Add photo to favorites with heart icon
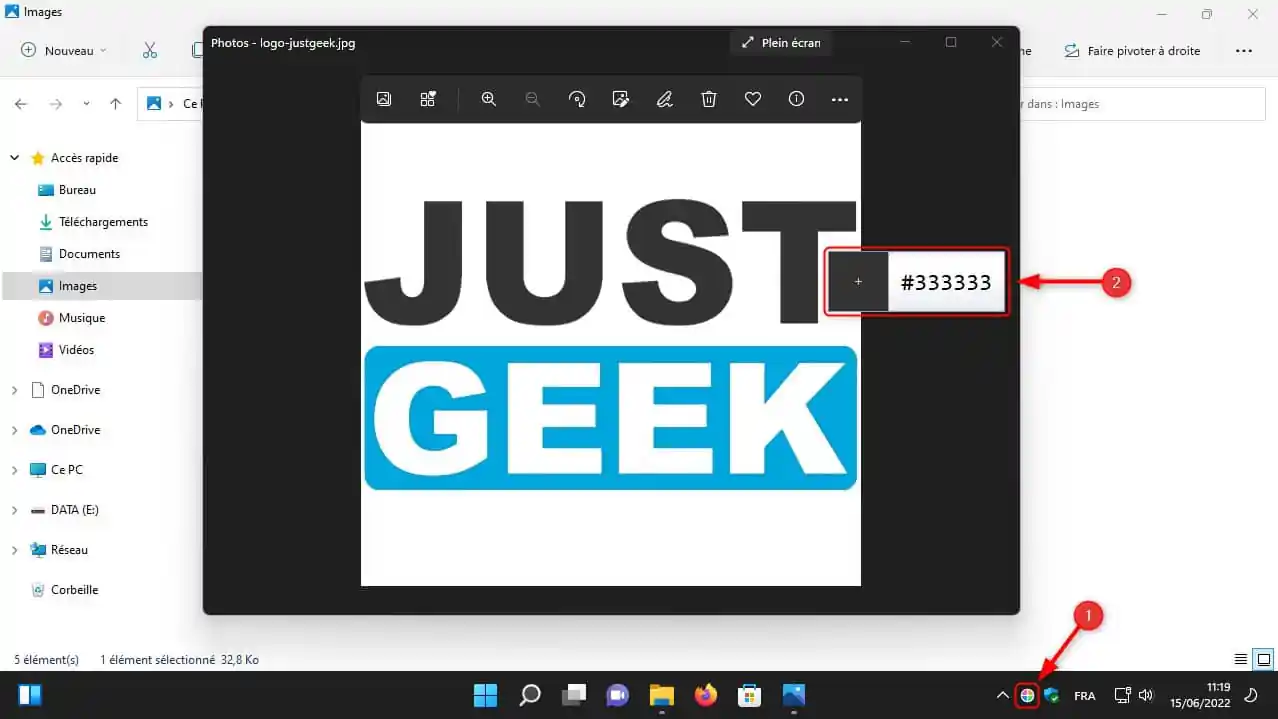 coord(753,99)
